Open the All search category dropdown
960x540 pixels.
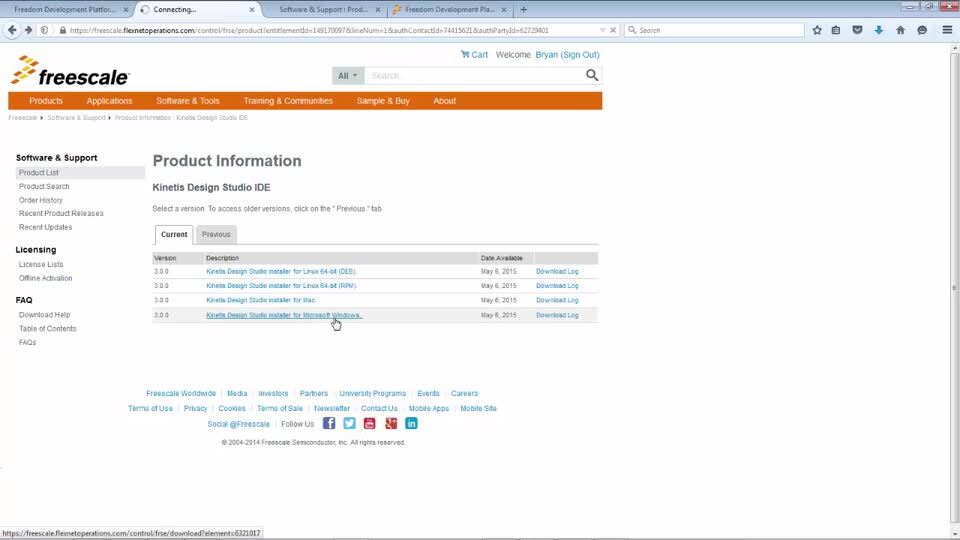click(348, 76)
